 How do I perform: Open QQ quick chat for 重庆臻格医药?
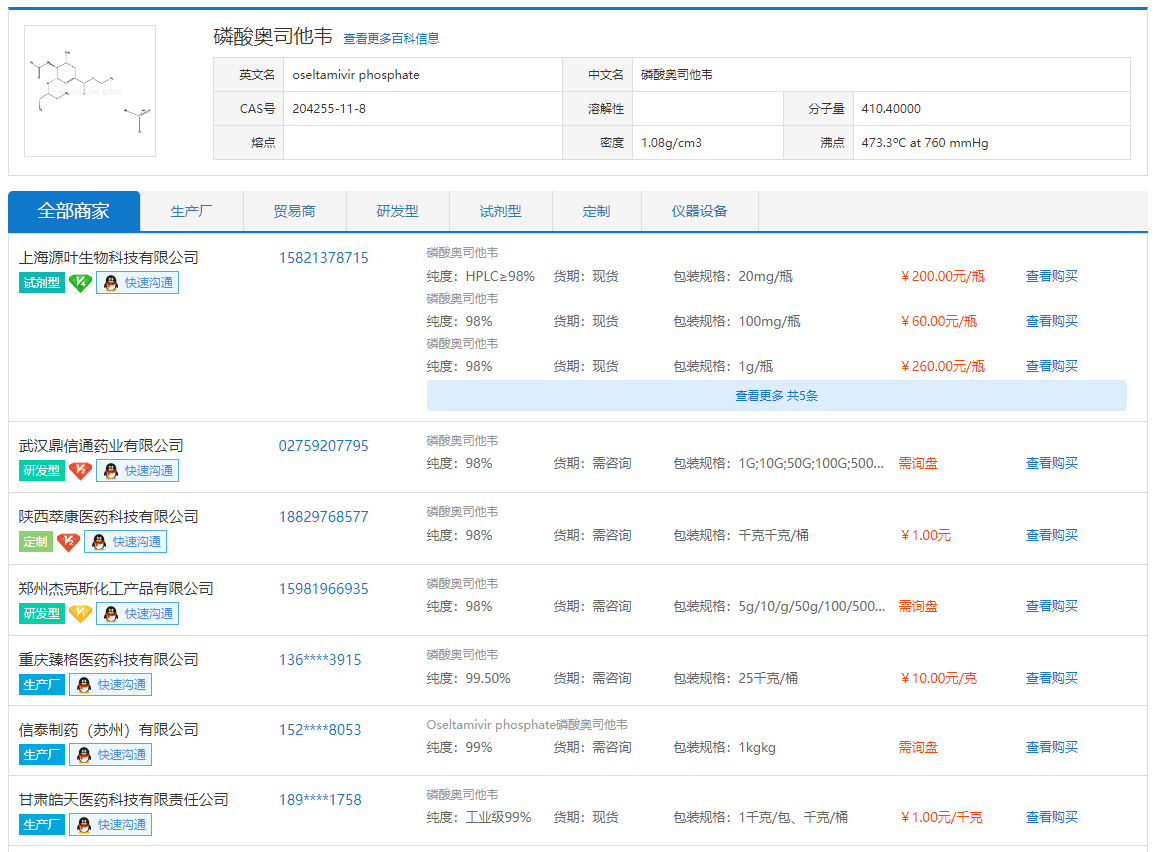pos(110,685)
